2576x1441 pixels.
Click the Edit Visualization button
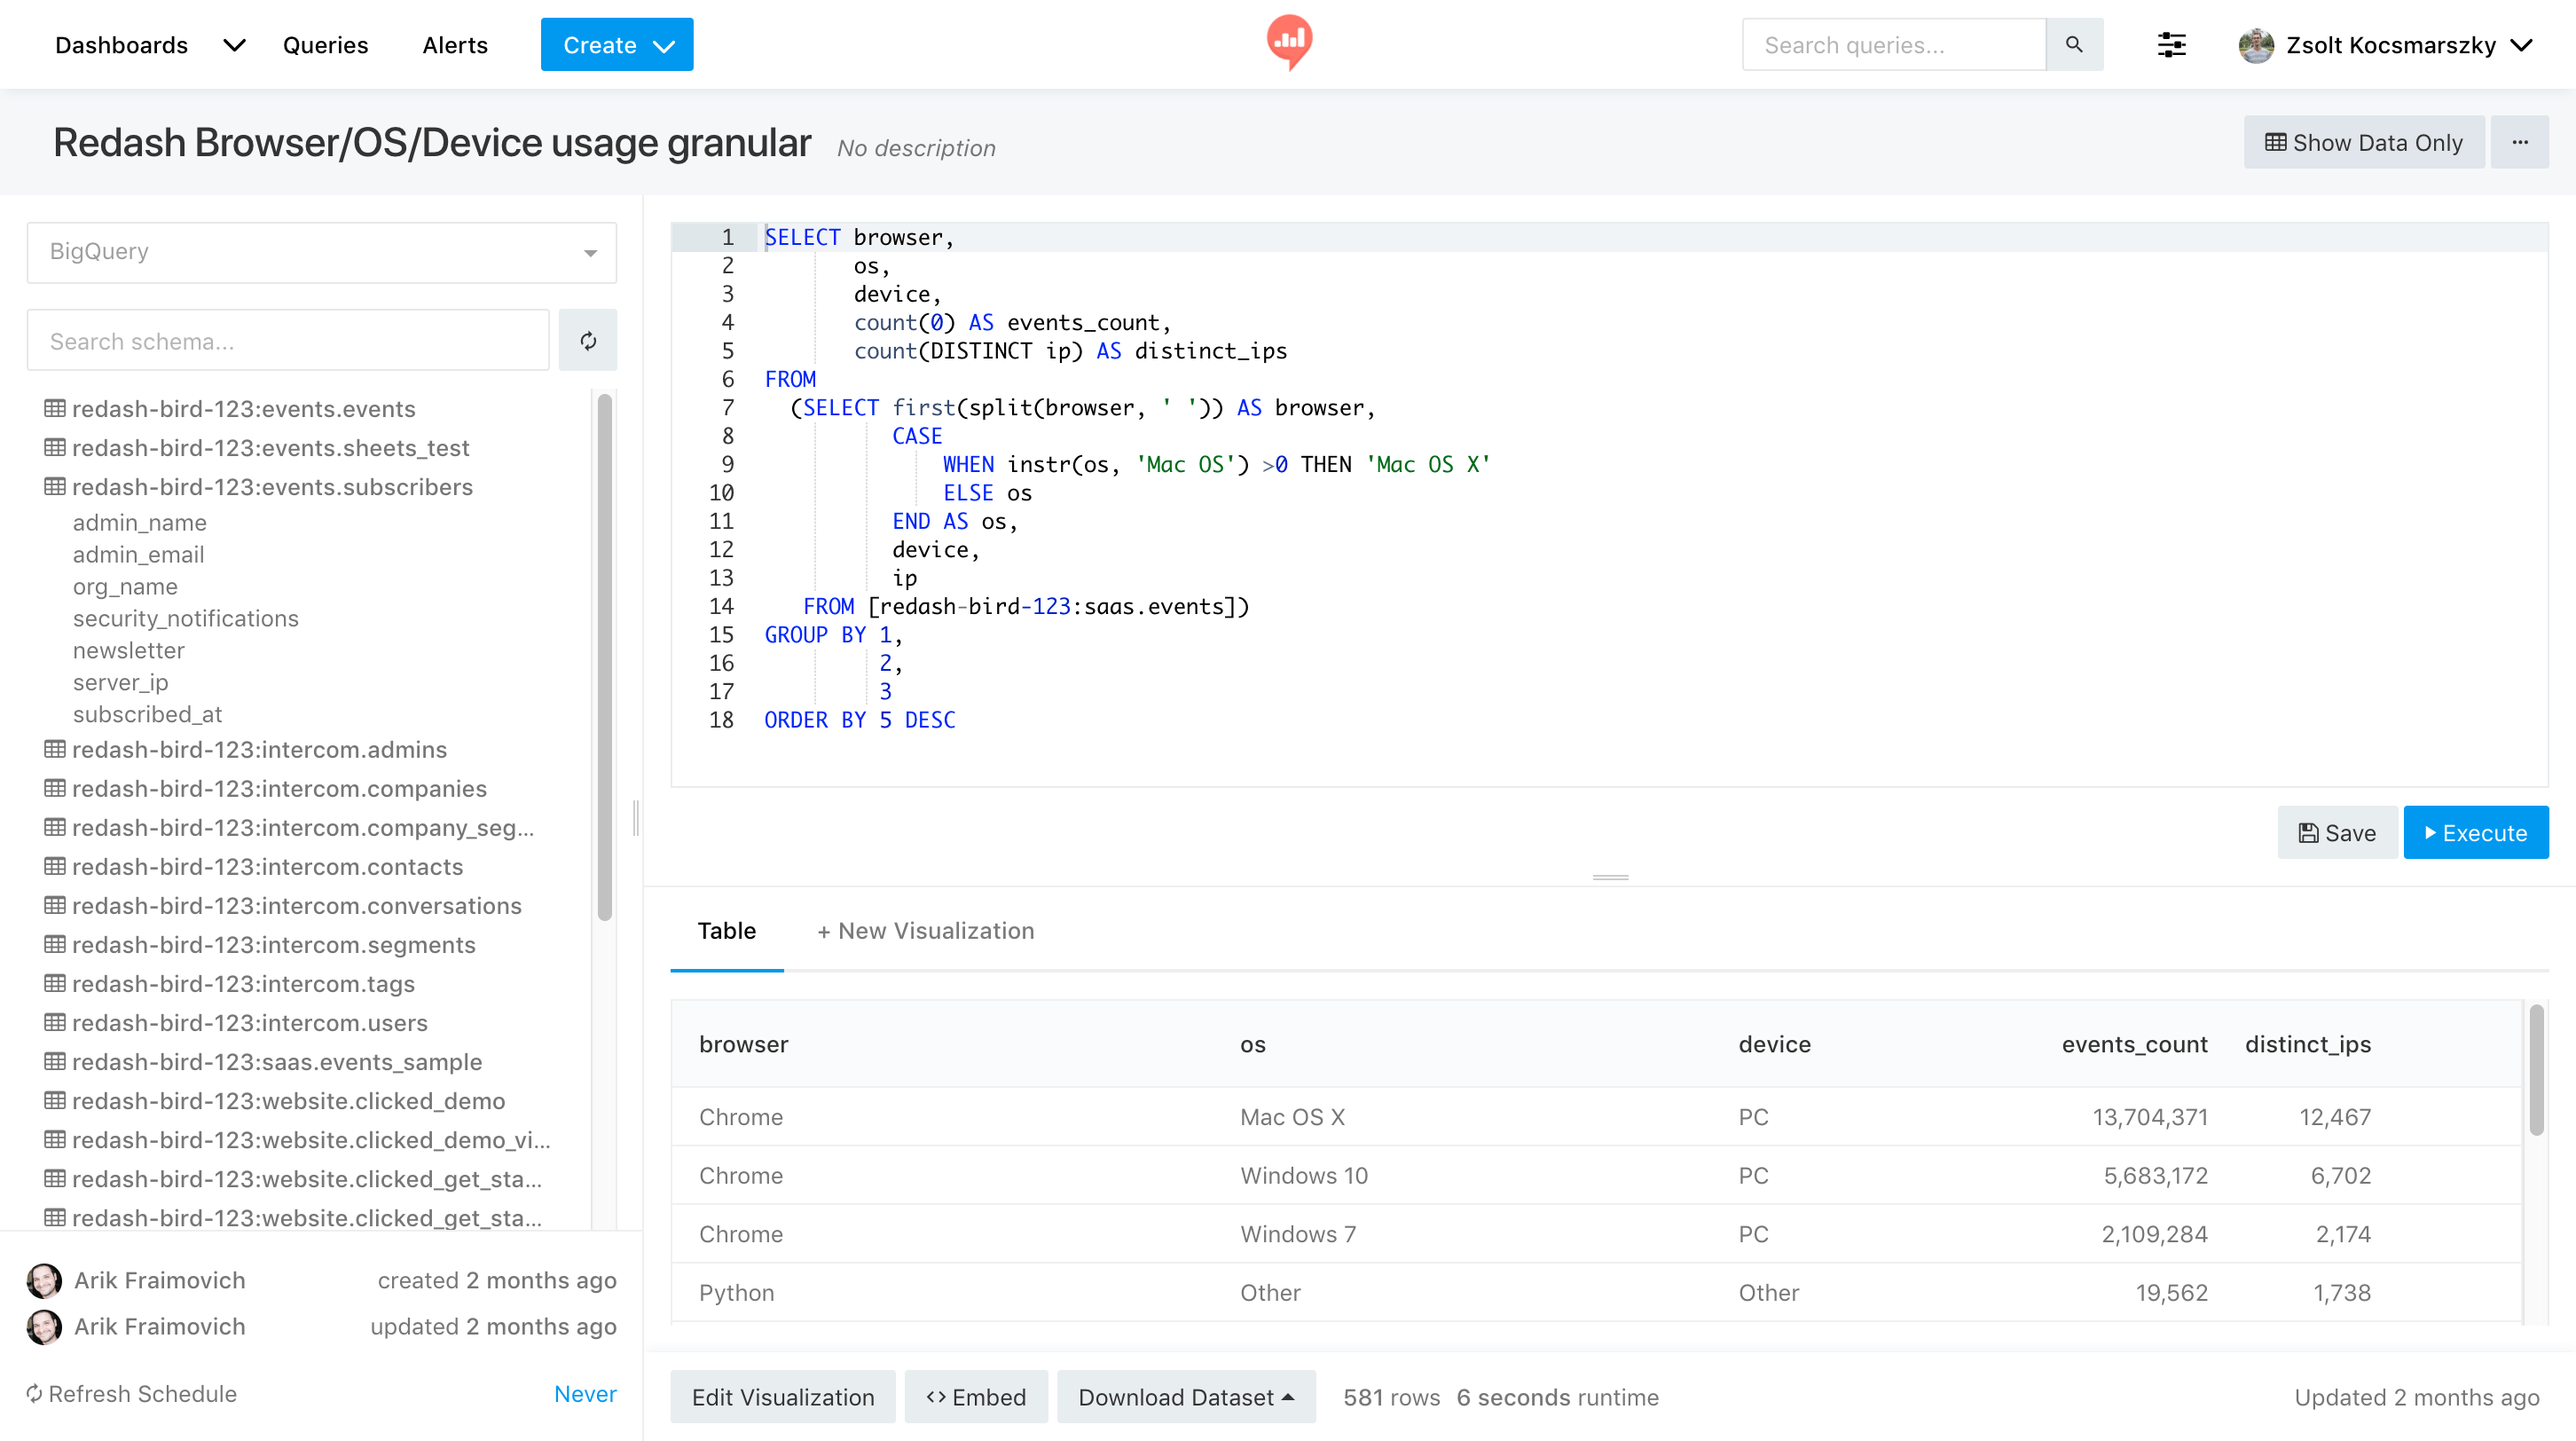782,1397
